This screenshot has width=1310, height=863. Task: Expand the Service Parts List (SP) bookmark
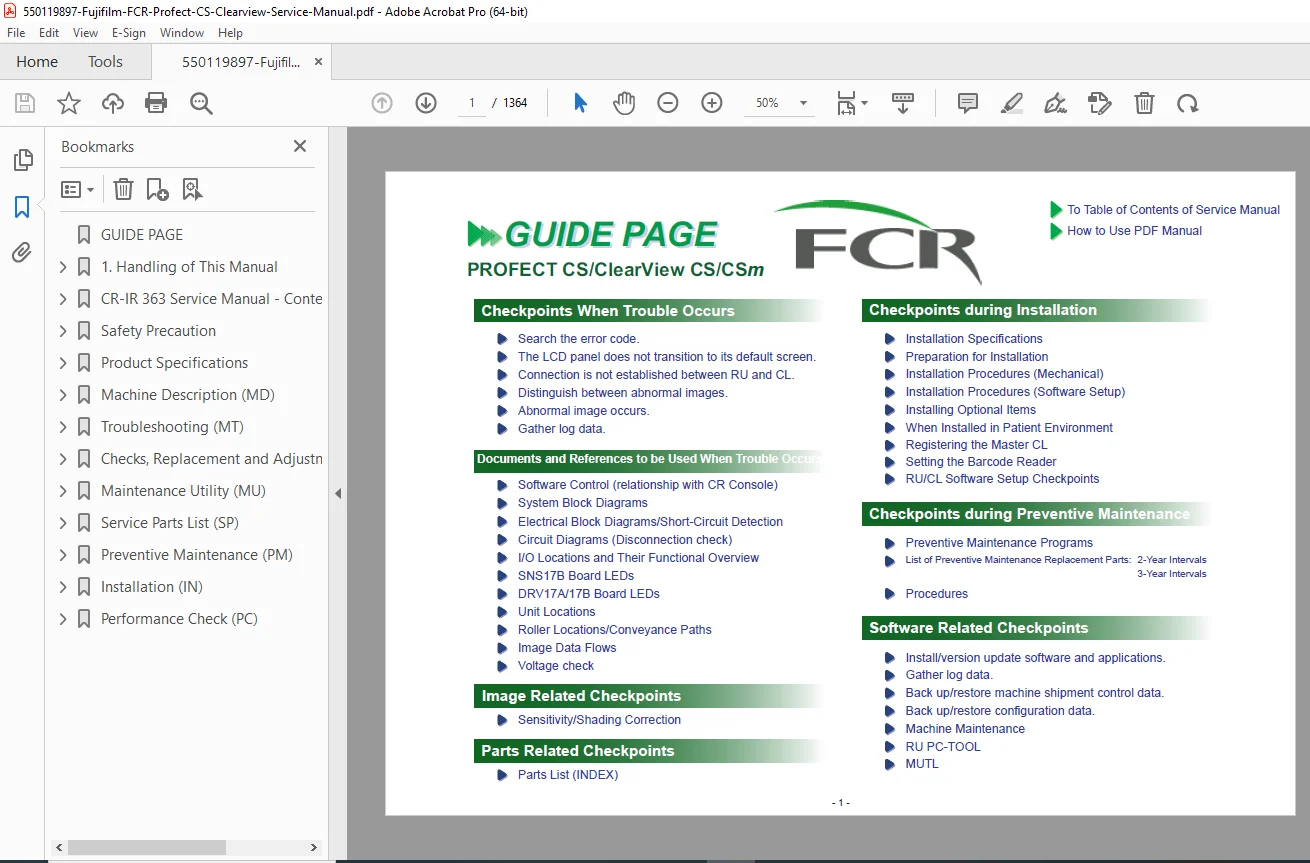[63, 523]
